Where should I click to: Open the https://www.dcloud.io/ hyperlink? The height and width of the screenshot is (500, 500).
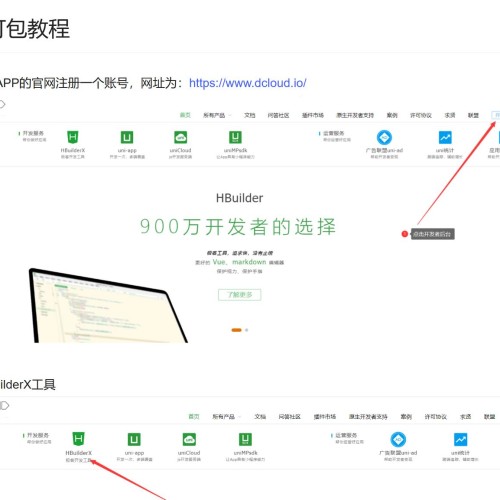point(247,83)
